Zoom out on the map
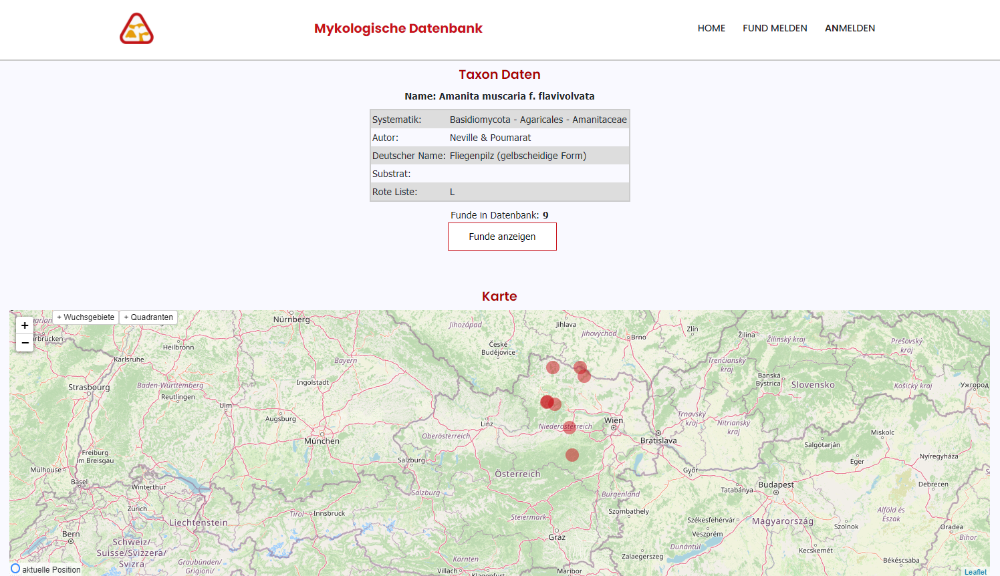Image resolution: width=1000 pixels, height=576 pixels. [x=25, y=343]
